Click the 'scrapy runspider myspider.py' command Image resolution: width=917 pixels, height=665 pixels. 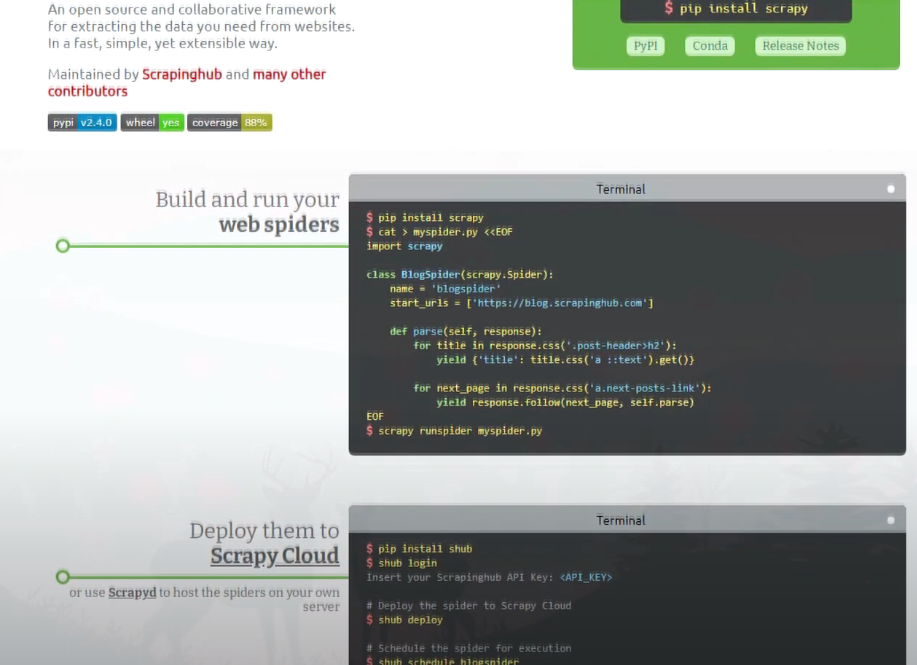coord(454,430)
